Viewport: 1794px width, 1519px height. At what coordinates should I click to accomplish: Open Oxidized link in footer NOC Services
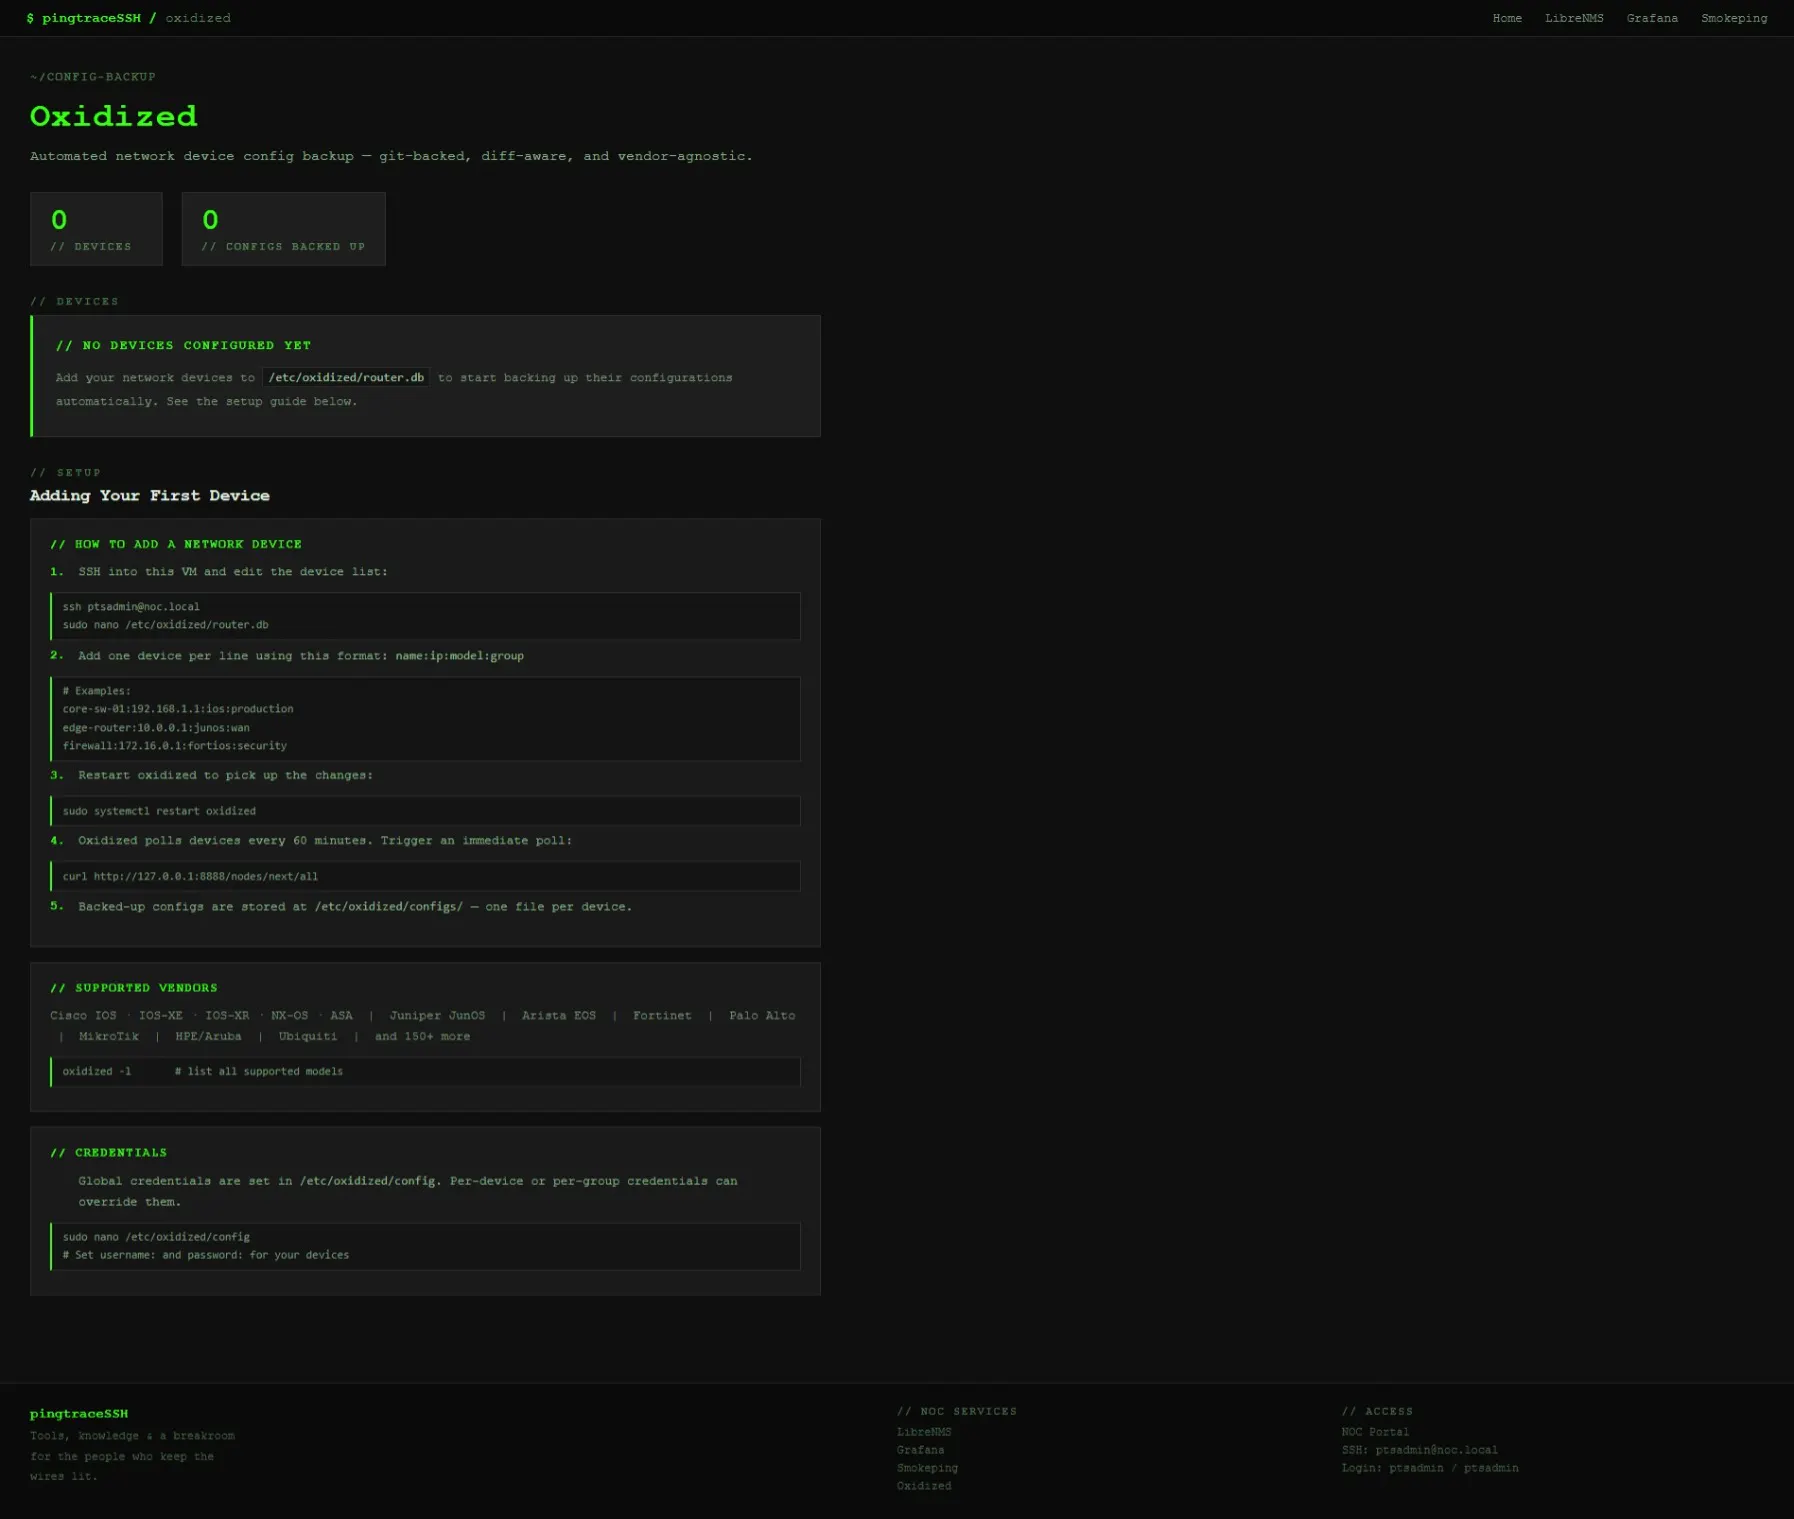924,1486
